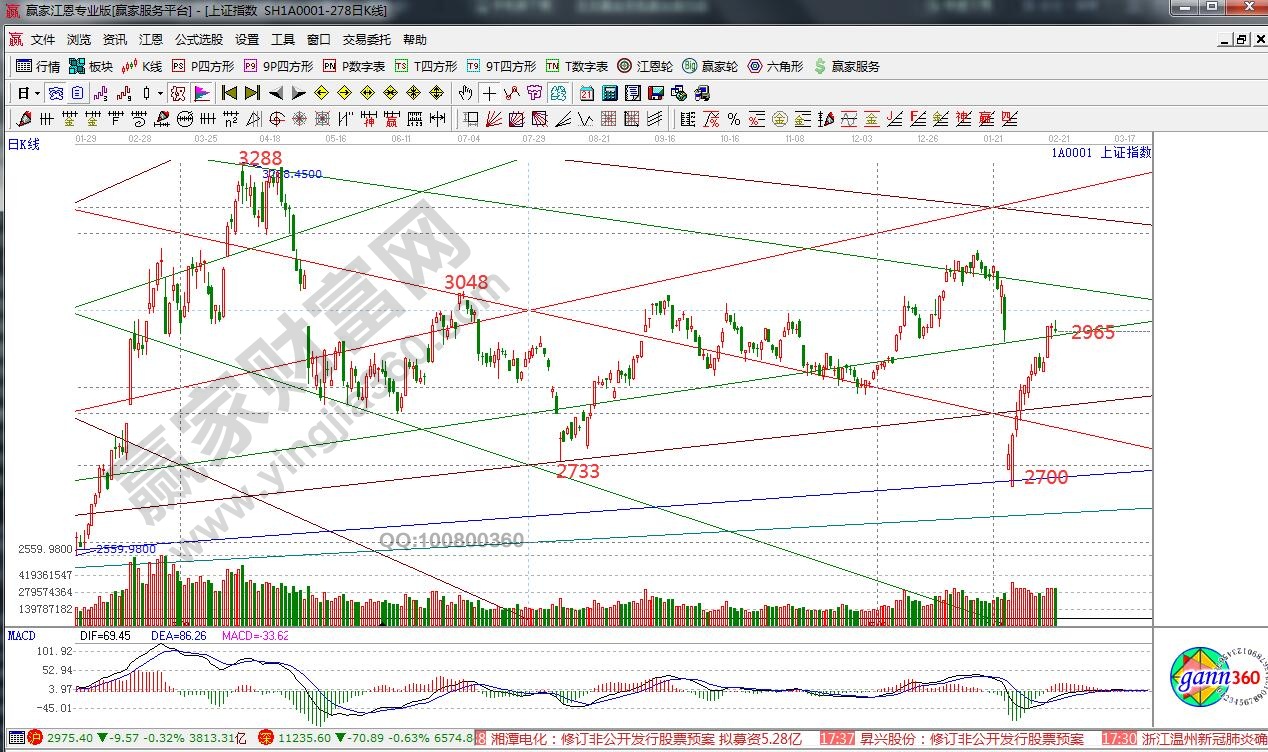Open the 公式选股 menu

click(x=198, y=40)
